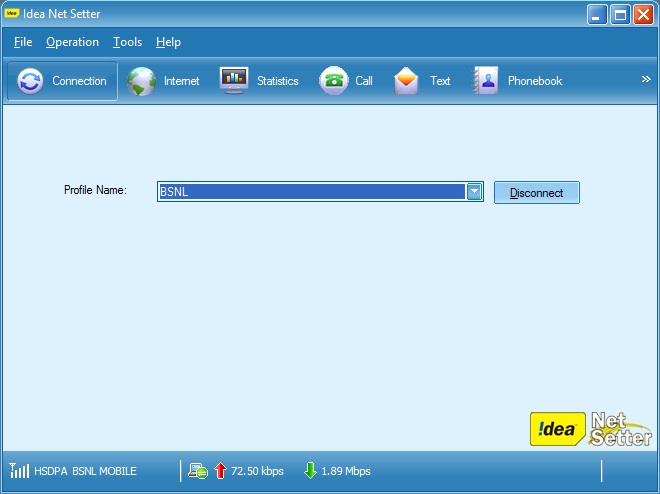The width and height of the screenshot is (660, 494).
Task: Click the Statistics monitor chart icon
Action: point(234,80)
